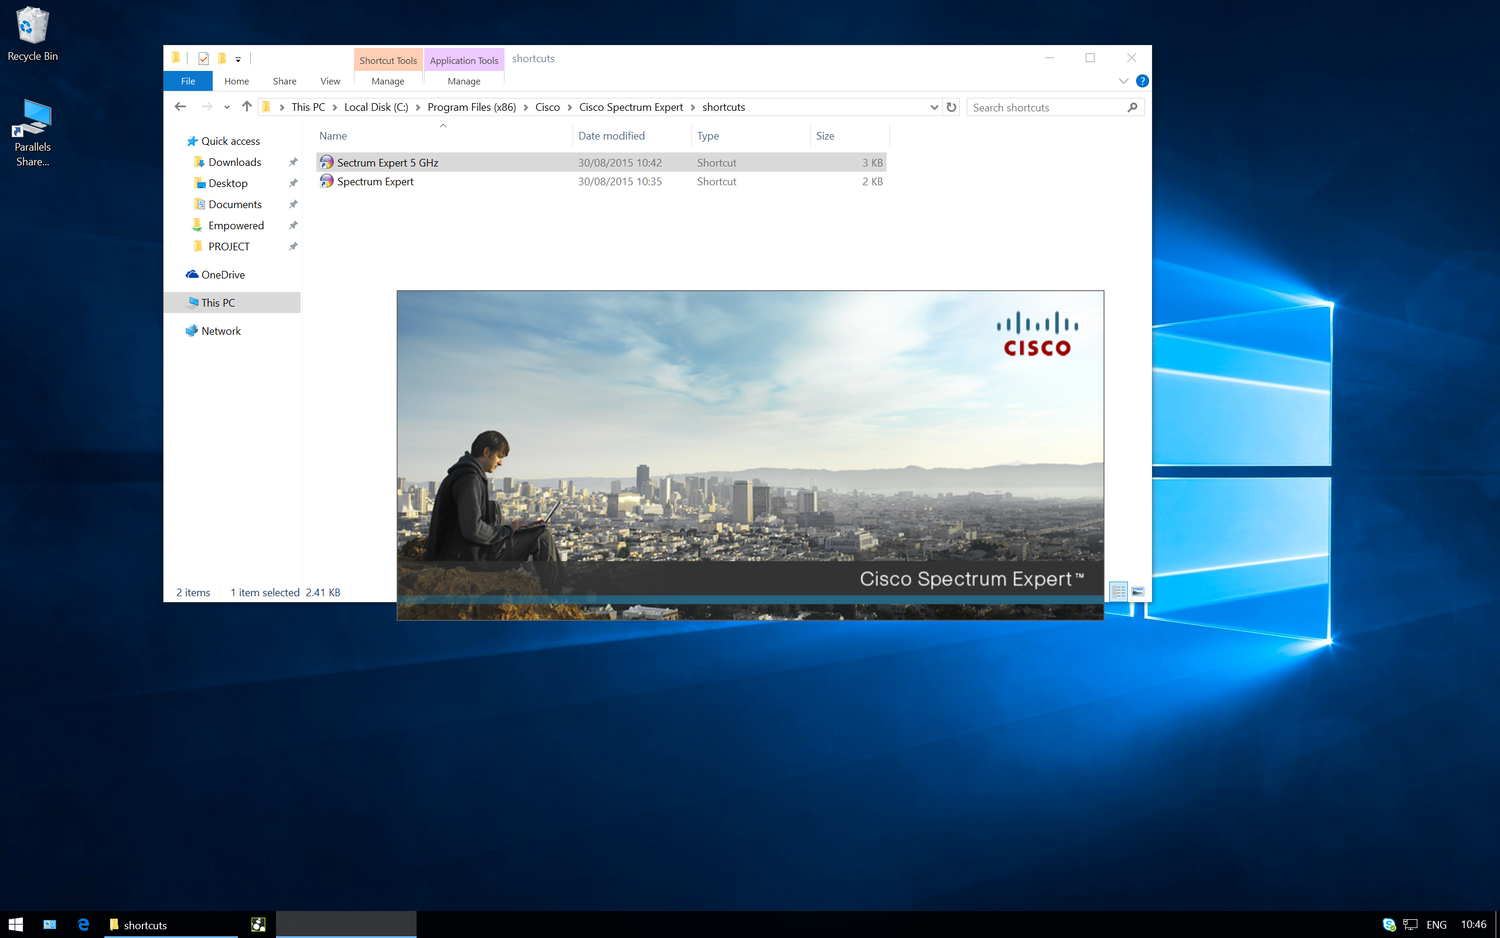This screenshot has height=938, width=1500.
Task: Click the search magnifier icon
Action: click(x=1133, y=107)
